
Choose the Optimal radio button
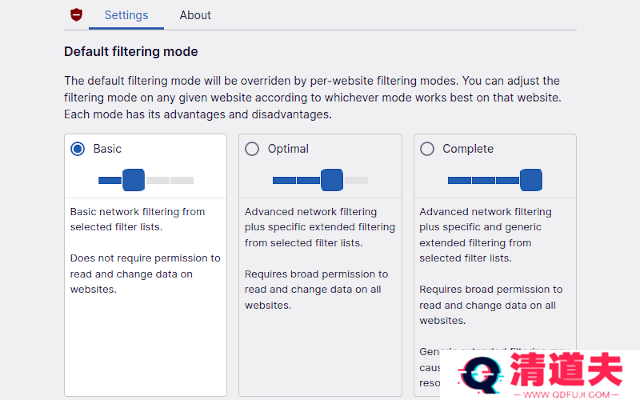[252, 149]
